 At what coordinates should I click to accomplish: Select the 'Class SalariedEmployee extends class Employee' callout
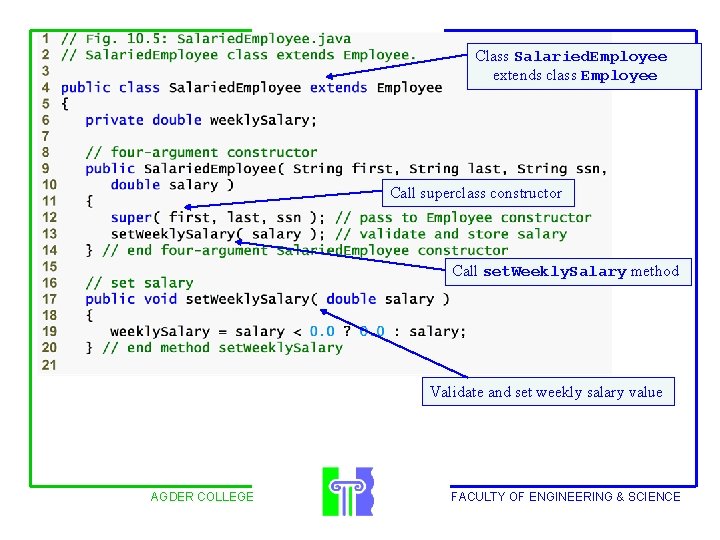(584, 67)
